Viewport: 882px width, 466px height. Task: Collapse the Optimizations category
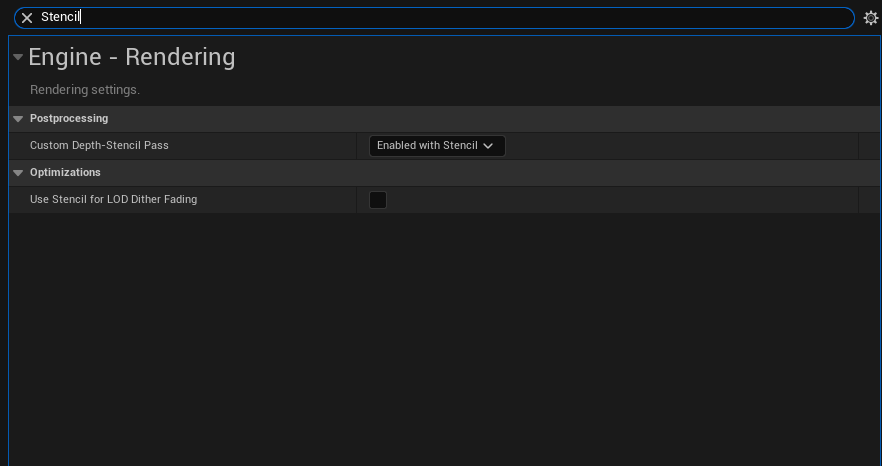click(x=18, y=173)
